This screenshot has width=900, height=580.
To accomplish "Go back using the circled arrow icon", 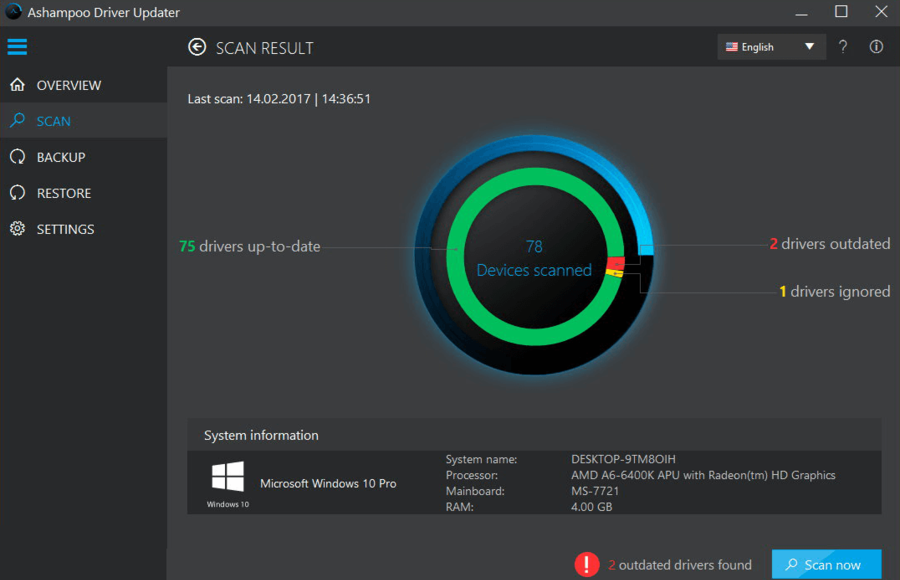I will coord(197,47).
